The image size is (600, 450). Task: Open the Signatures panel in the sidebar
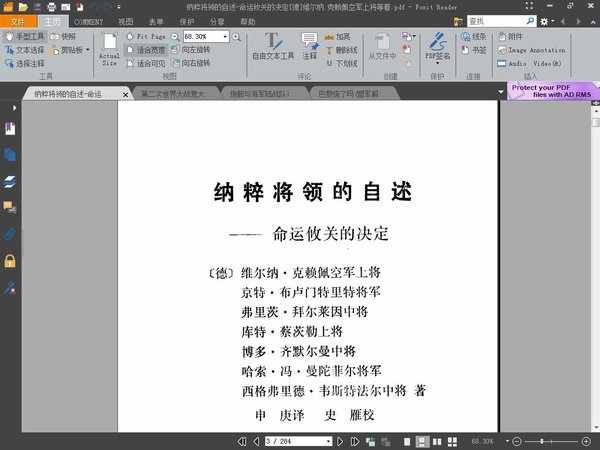(x=10, y=287)
